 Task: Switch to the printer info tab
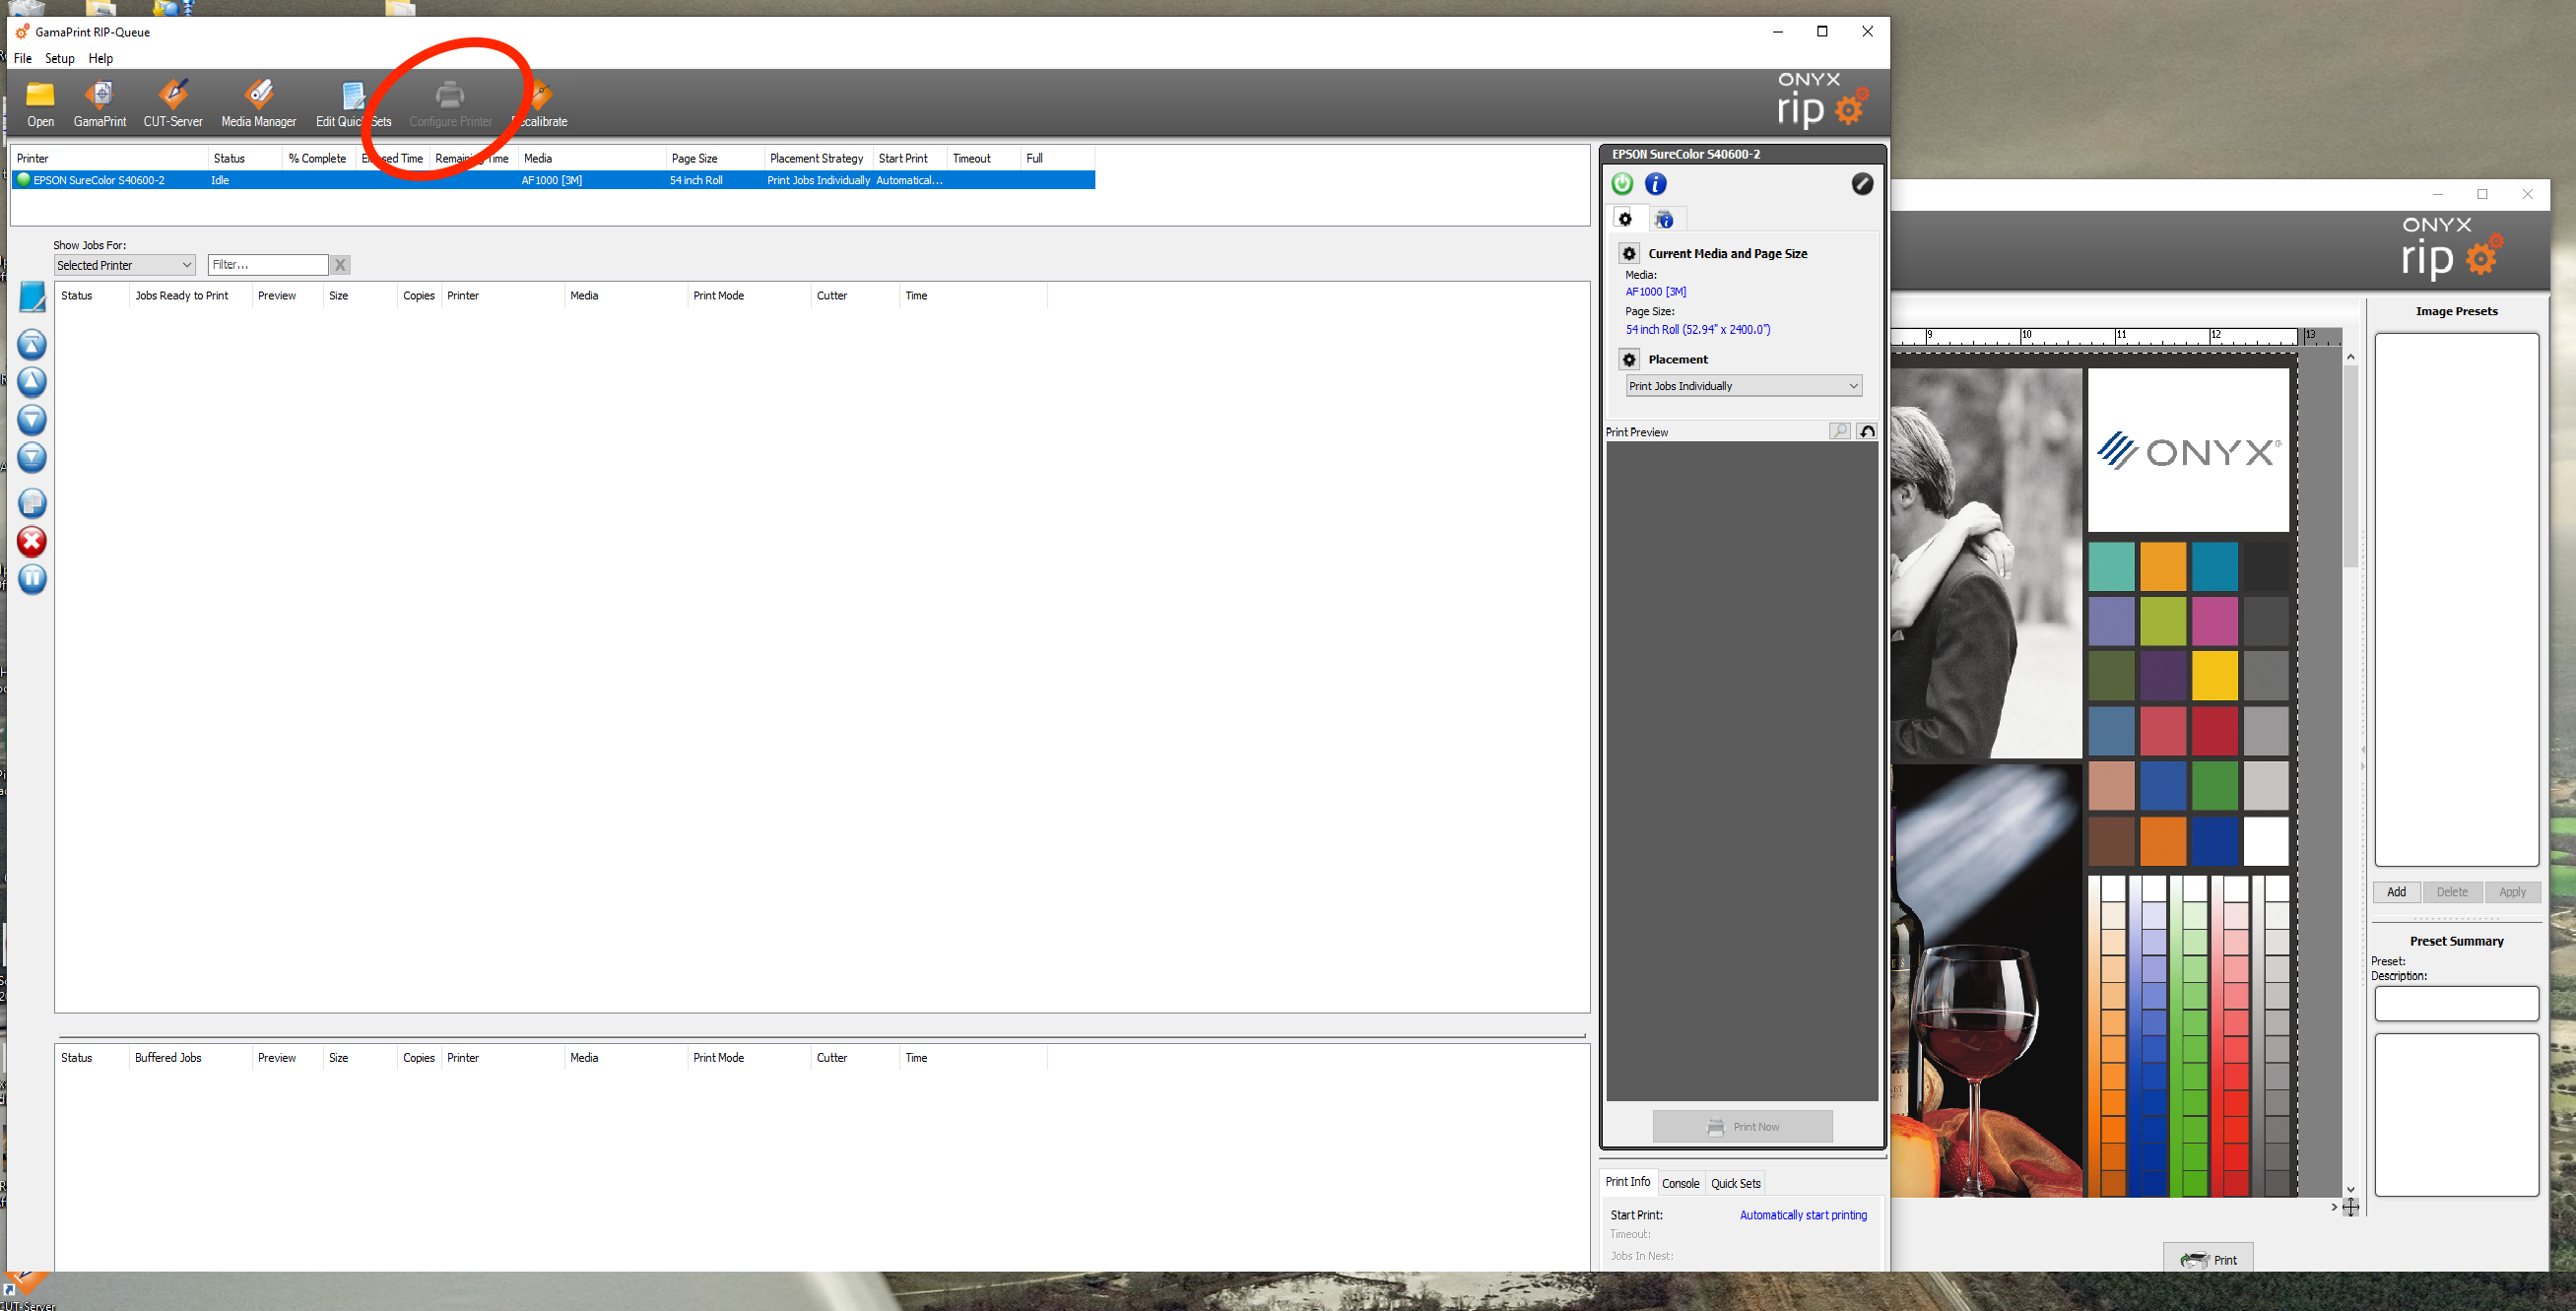[1664, 219]
